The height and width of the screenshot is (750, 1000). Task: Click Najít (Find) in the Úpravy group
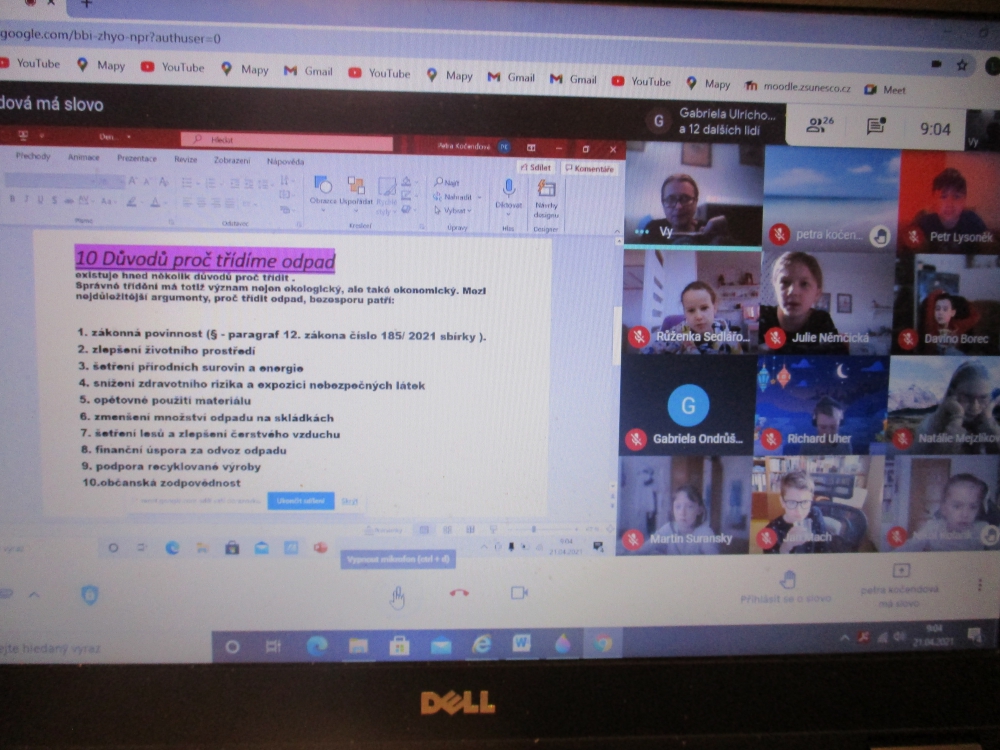(x=447, y=182)
